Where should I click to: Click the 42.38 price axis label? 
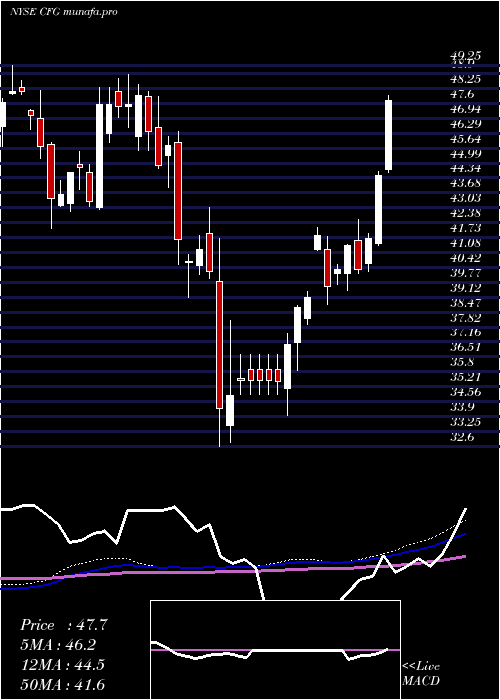click(x=466, y=213)
